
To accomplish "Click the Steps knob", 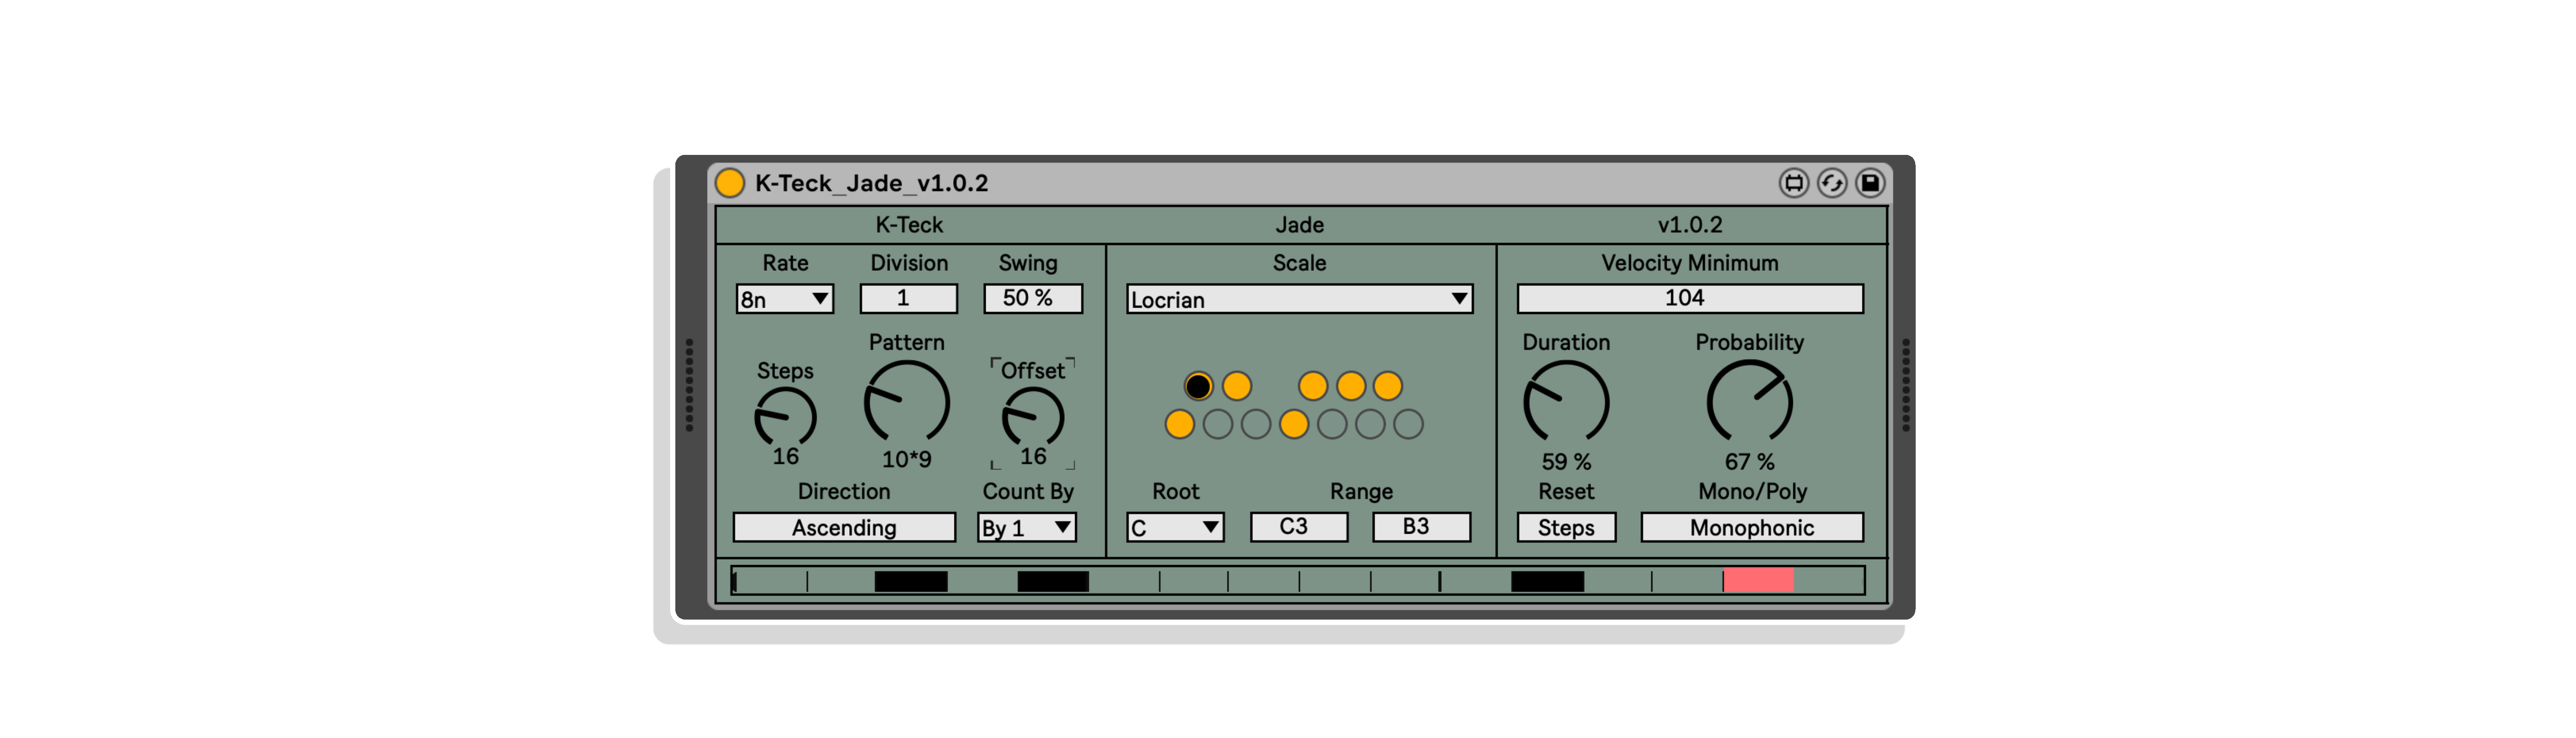I will [785, 417].
